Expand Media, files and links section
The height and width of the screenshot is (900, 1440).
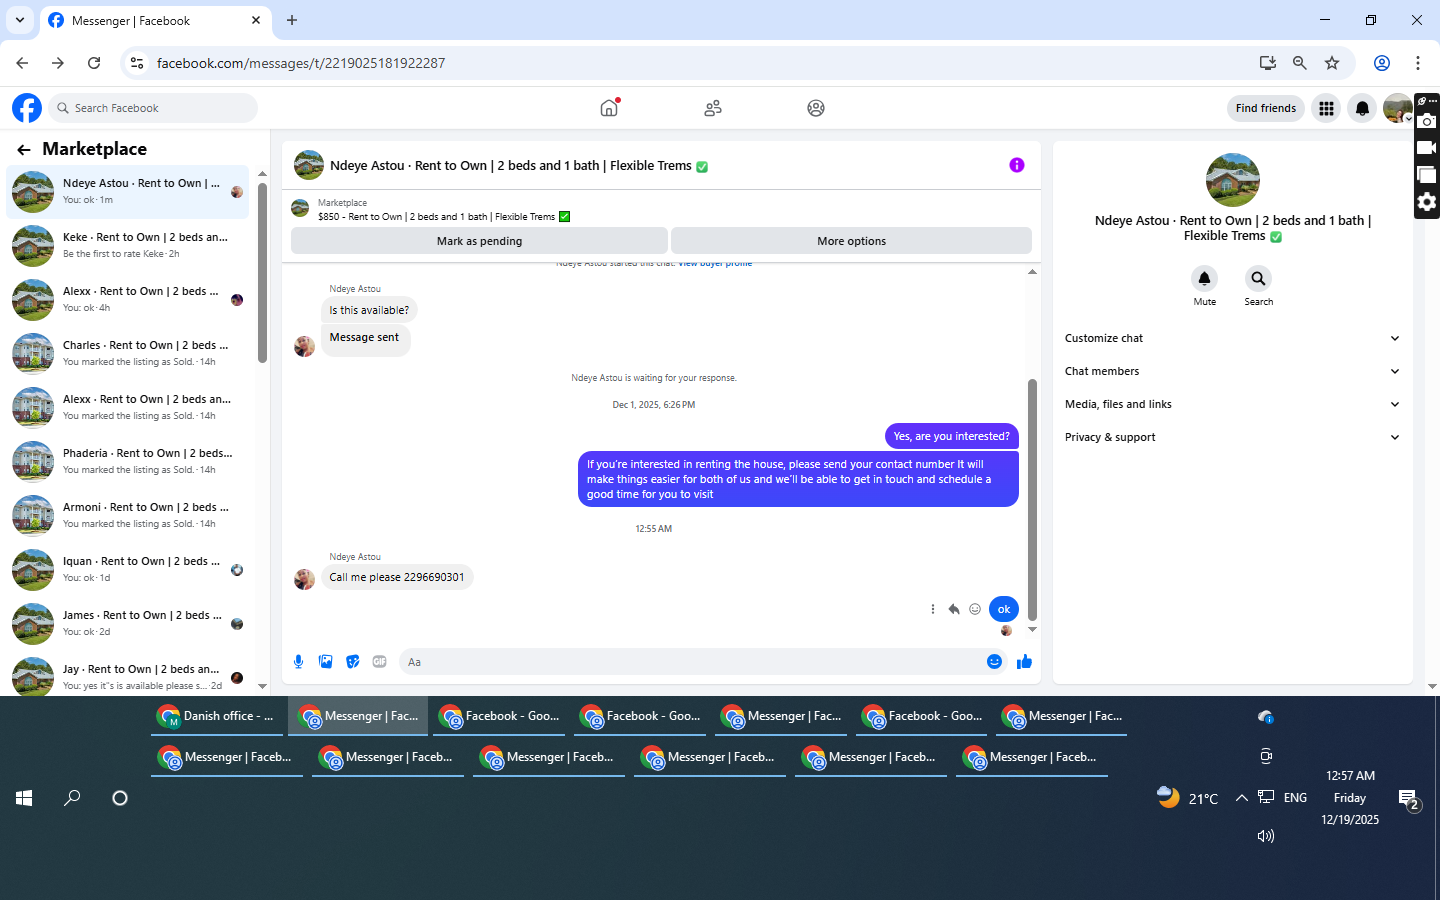click(1232, 404)
